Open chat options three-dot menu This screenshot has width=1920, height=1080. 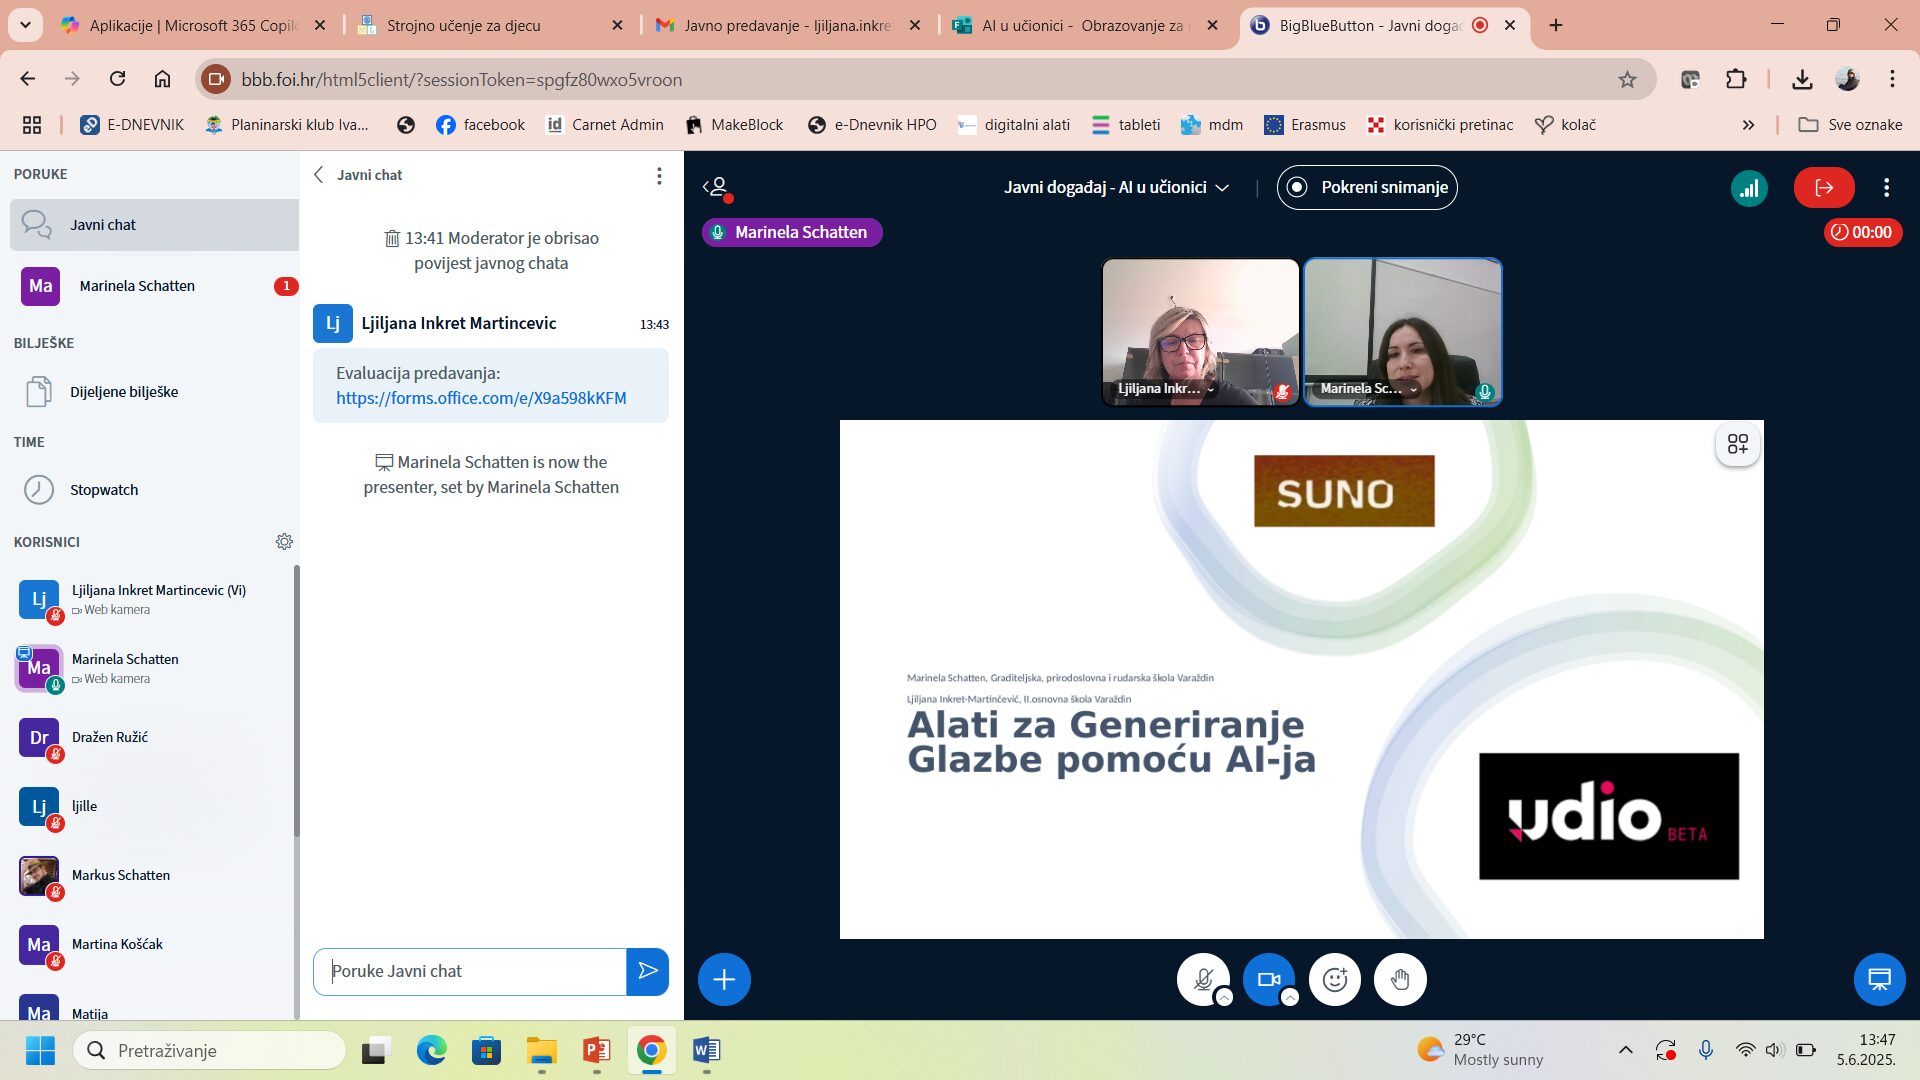point(659,176)
